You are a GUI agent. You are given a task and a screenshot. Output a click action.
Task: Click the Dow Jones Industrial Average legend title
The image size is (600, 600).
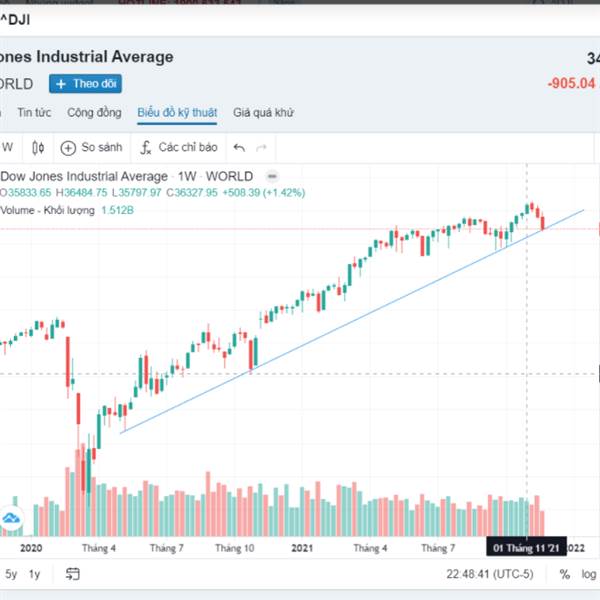point(84,176)
